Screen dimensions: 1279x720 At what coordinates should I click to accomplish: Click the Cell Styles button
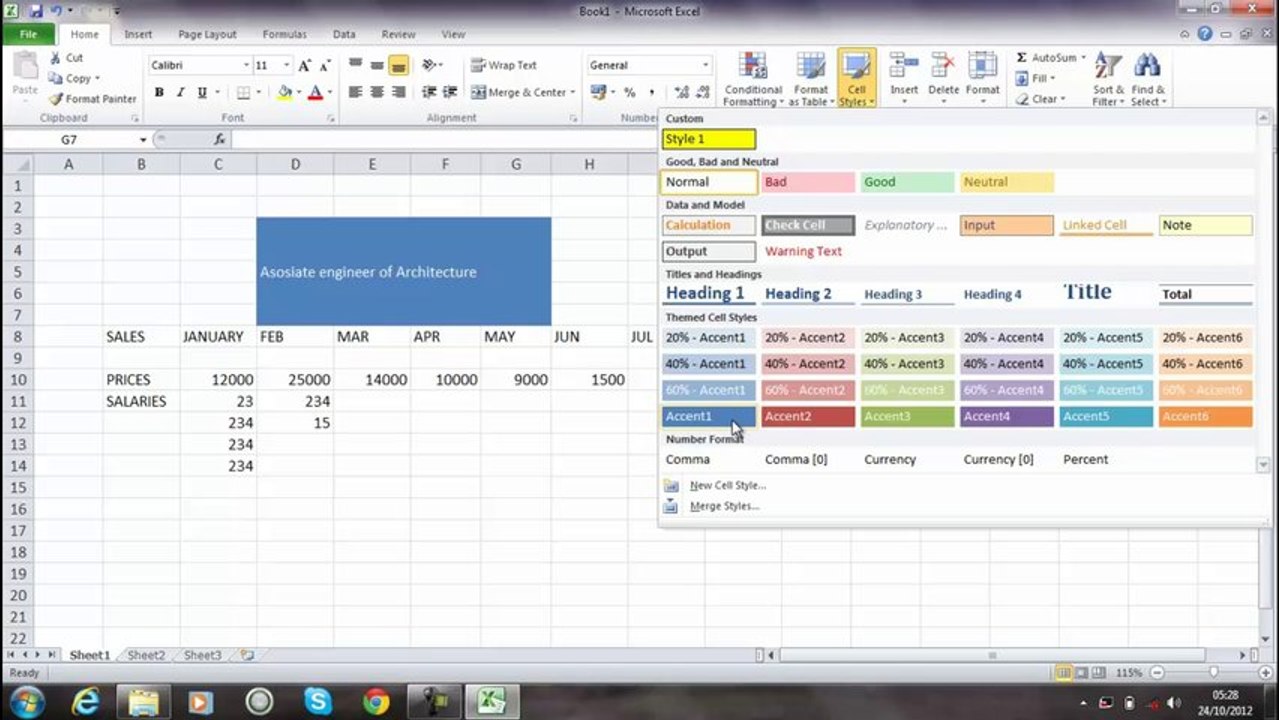click(x=856, y=78)
